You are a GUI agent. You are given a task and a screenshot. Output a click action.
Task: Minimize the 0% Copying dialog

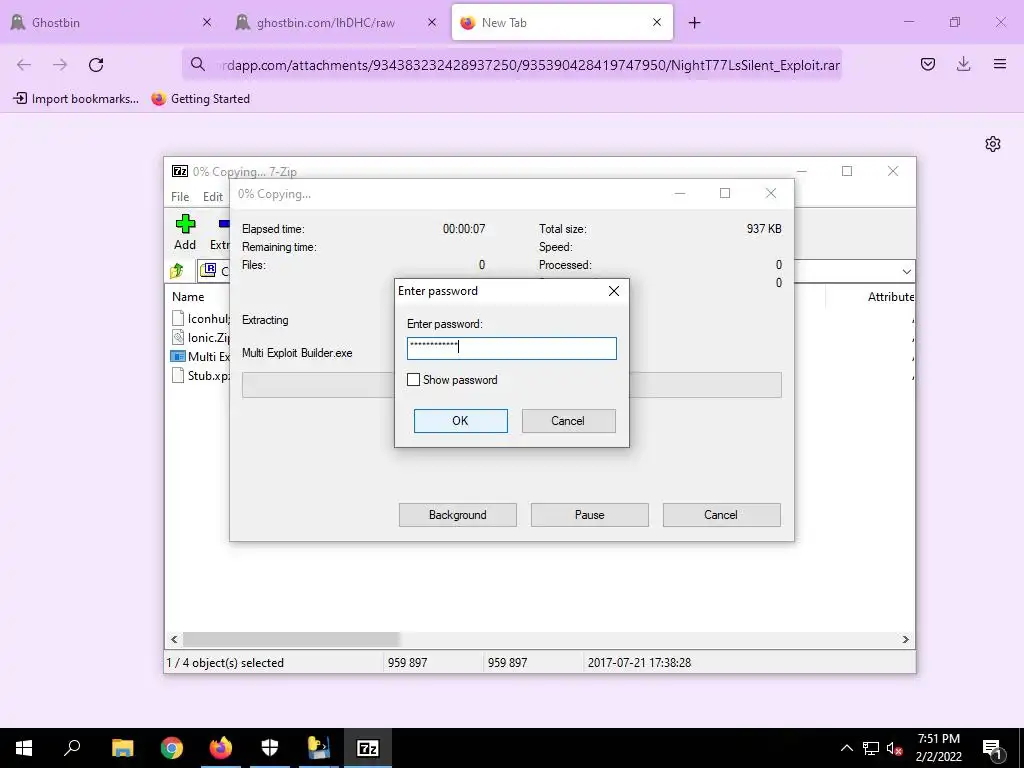680,193
